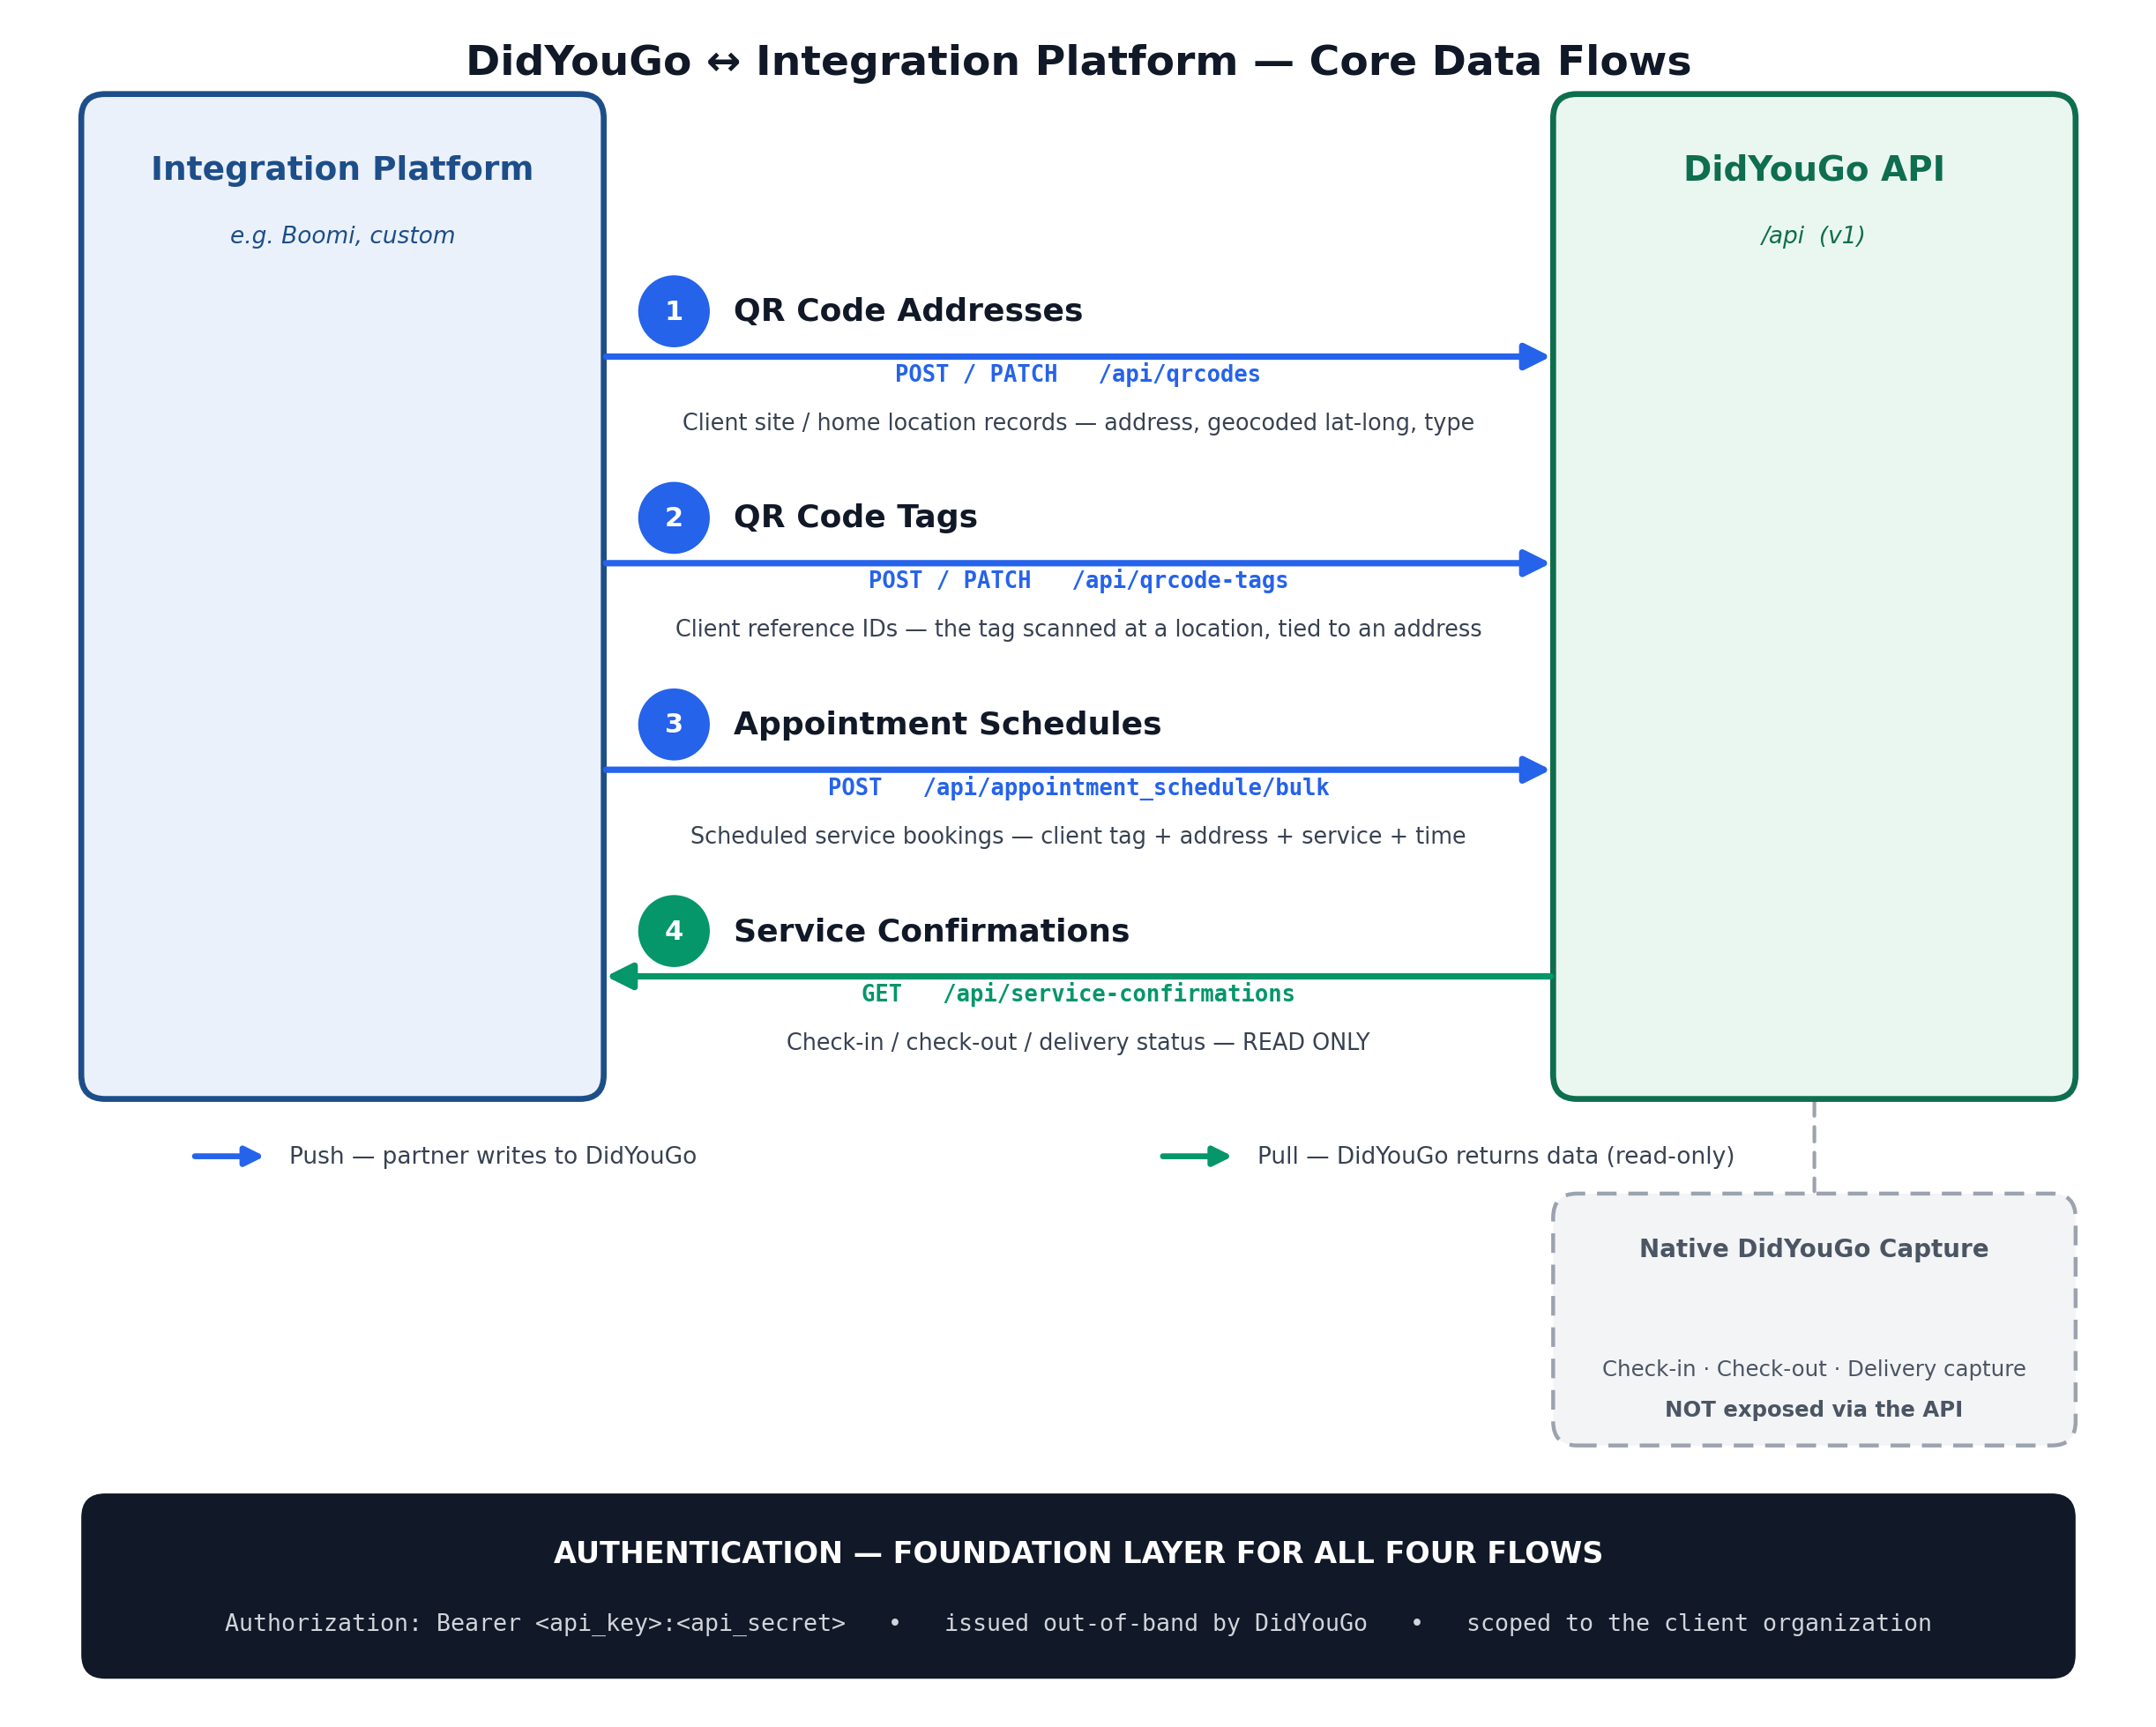2156x1727 pixels.
Task: Click the 'QR Code Addresses' flow title
Action: tap(908, 311)
